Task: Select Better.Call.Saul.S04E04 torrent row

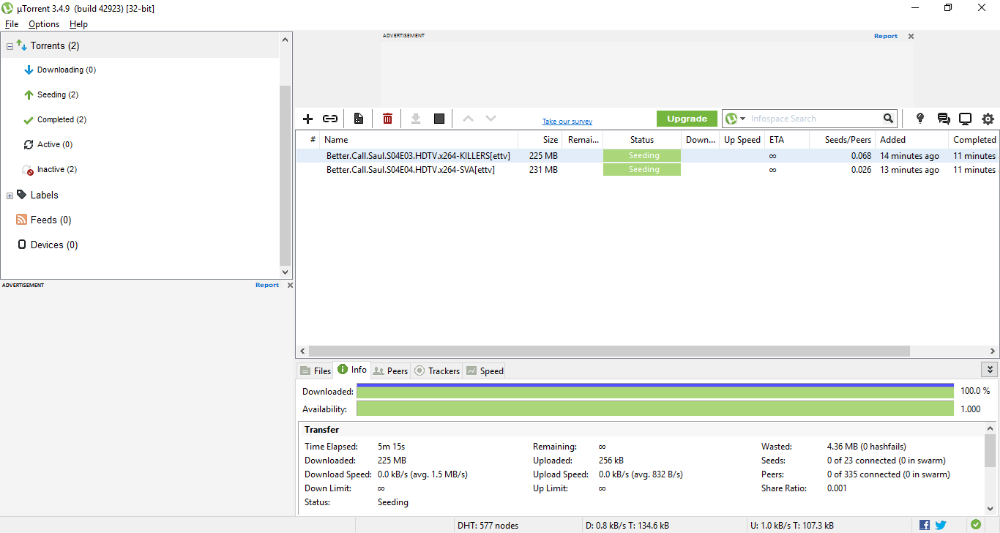Action: point(647,170)
